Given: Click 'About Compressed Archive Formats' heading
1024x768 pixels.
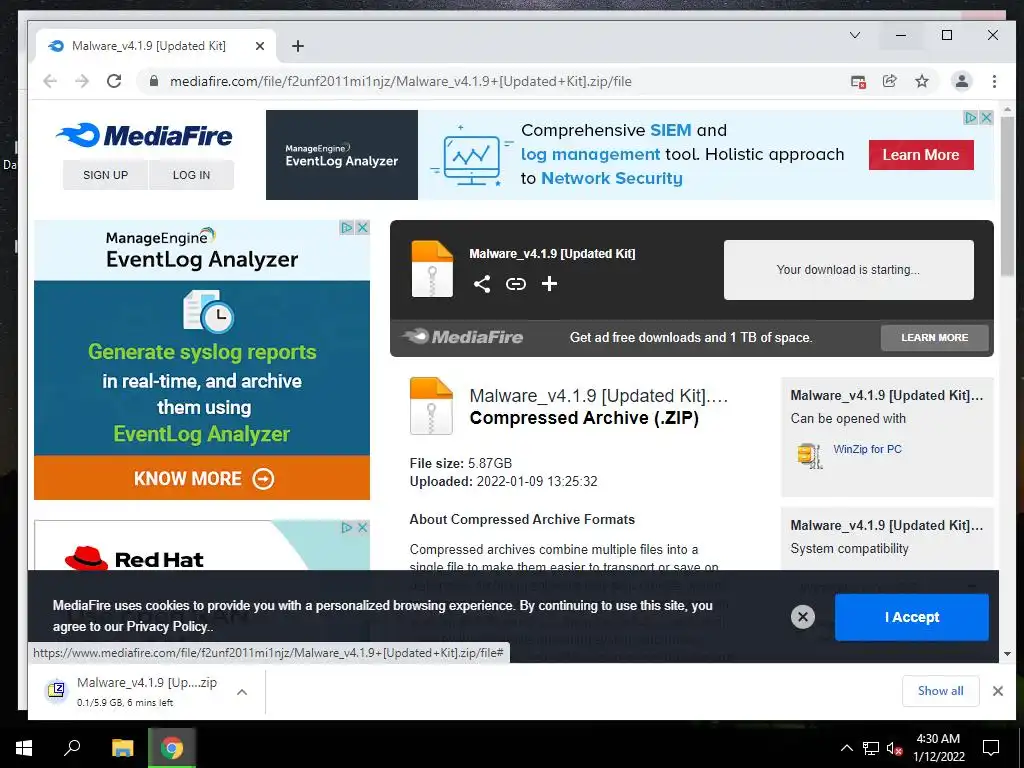Looking at the screenshot, I should pyautogui.click(x=522, y=519).
